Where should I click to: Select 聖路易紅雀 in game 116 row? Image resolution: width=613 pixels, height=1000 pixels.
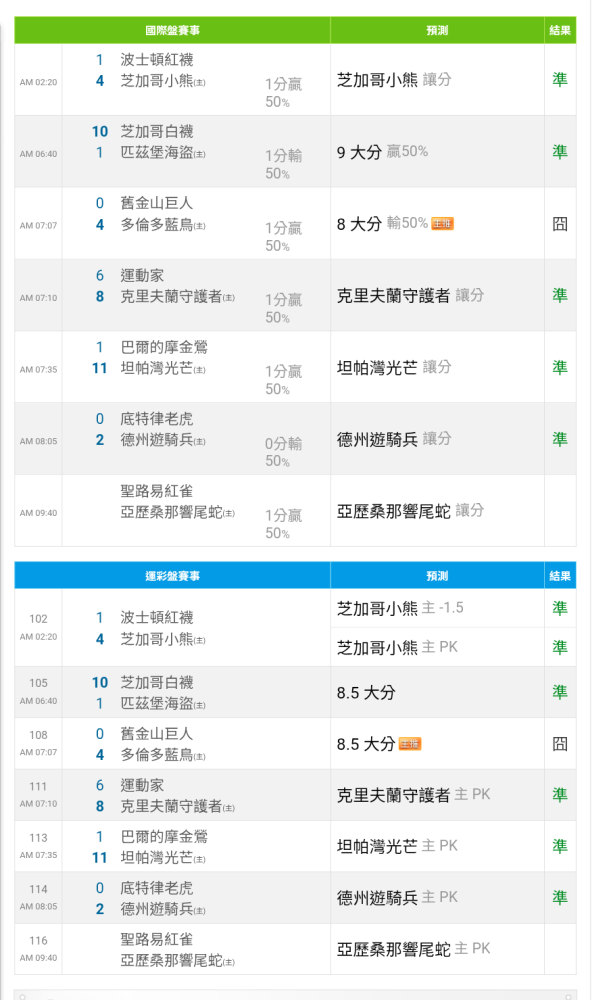(x=157, y=939)
